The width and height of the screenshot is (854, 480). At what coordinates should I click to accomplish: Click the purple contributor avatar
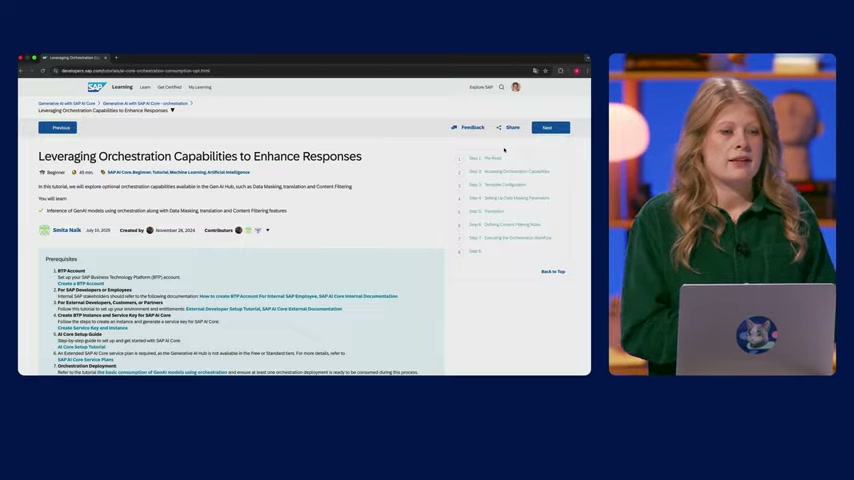[258, 230]
